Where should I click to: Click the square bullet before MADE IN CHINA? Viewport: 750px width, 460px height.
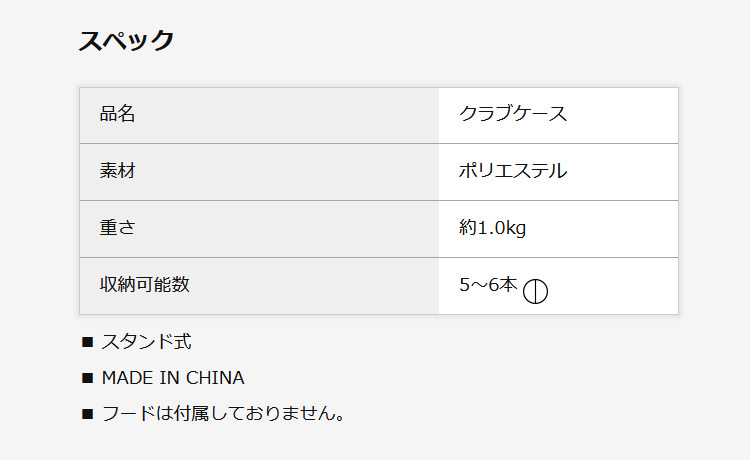coord(87,379)
